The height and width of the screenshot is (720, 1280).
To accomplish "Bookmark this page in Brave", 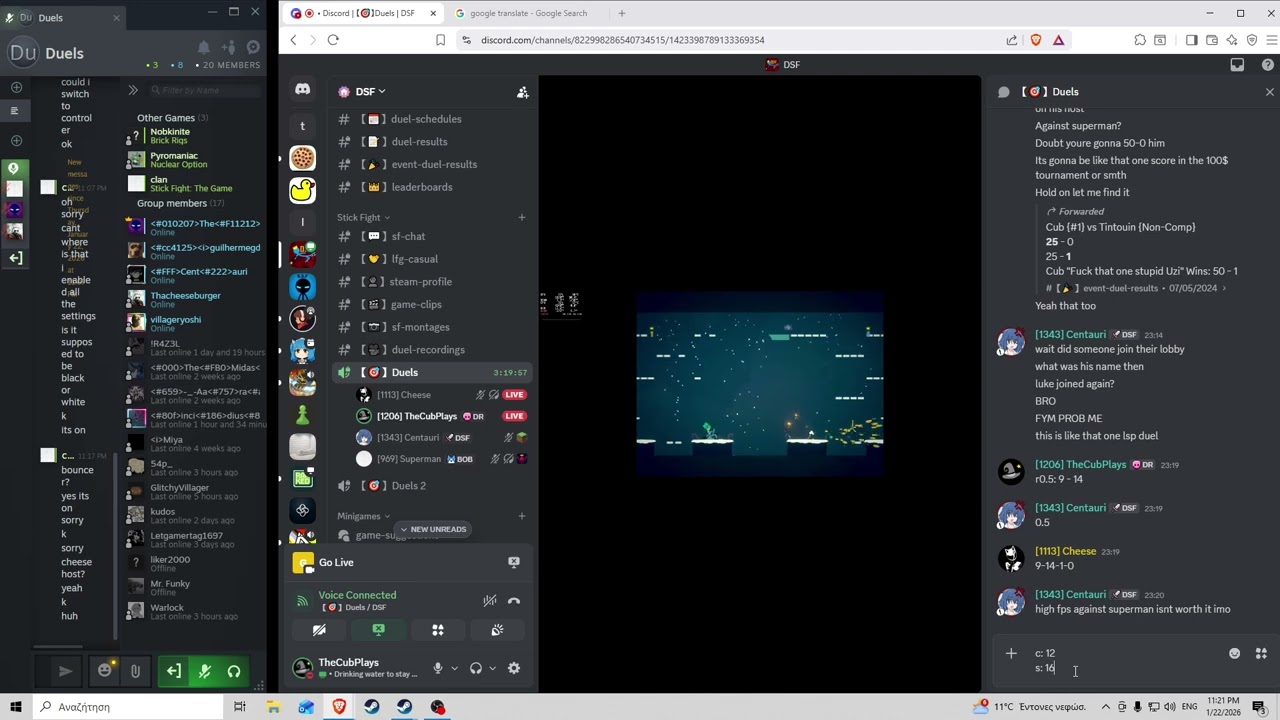I will tap(440, 40).
